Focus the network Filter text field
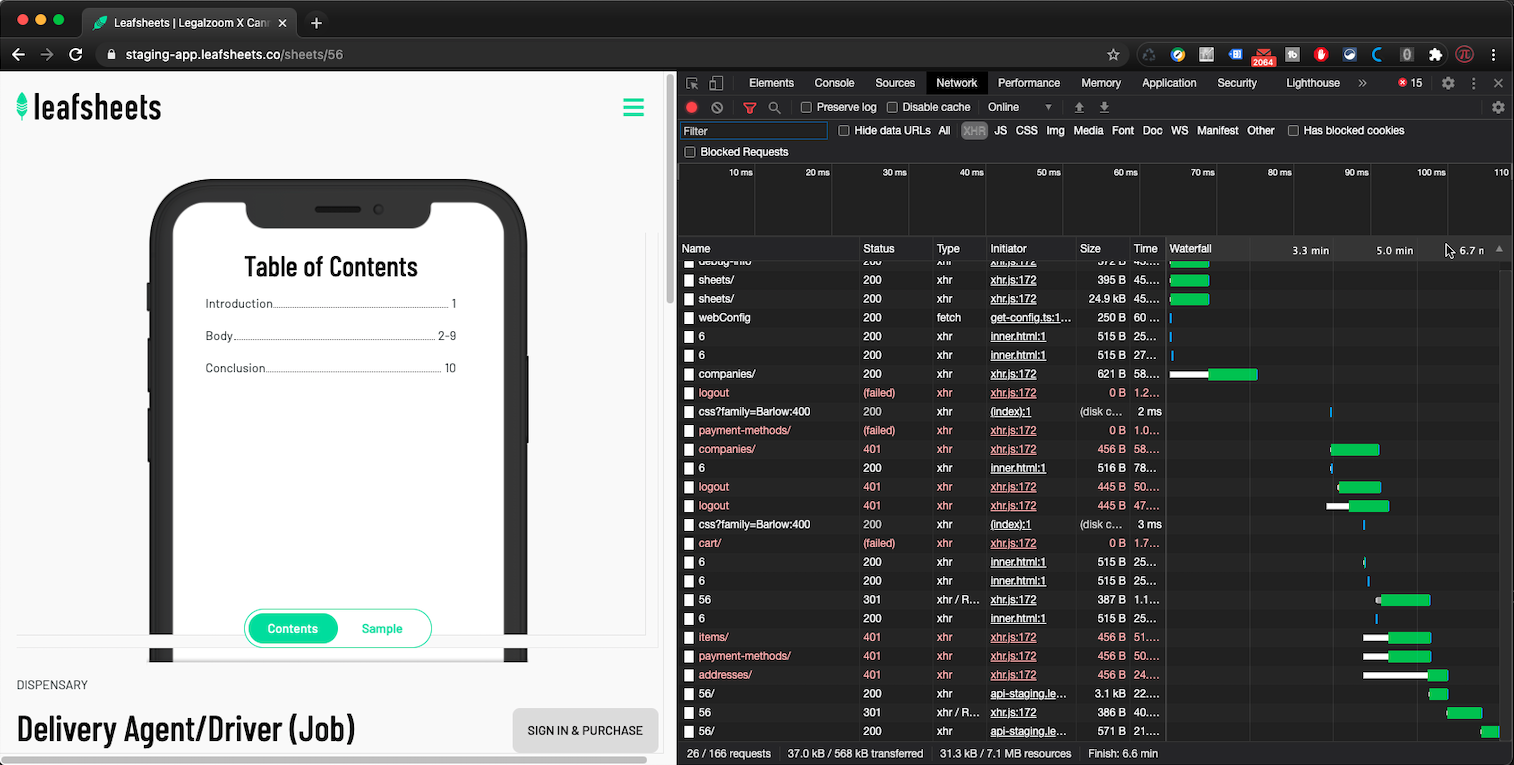This screenshot has height=765, width=1514. tap(754, 131)
